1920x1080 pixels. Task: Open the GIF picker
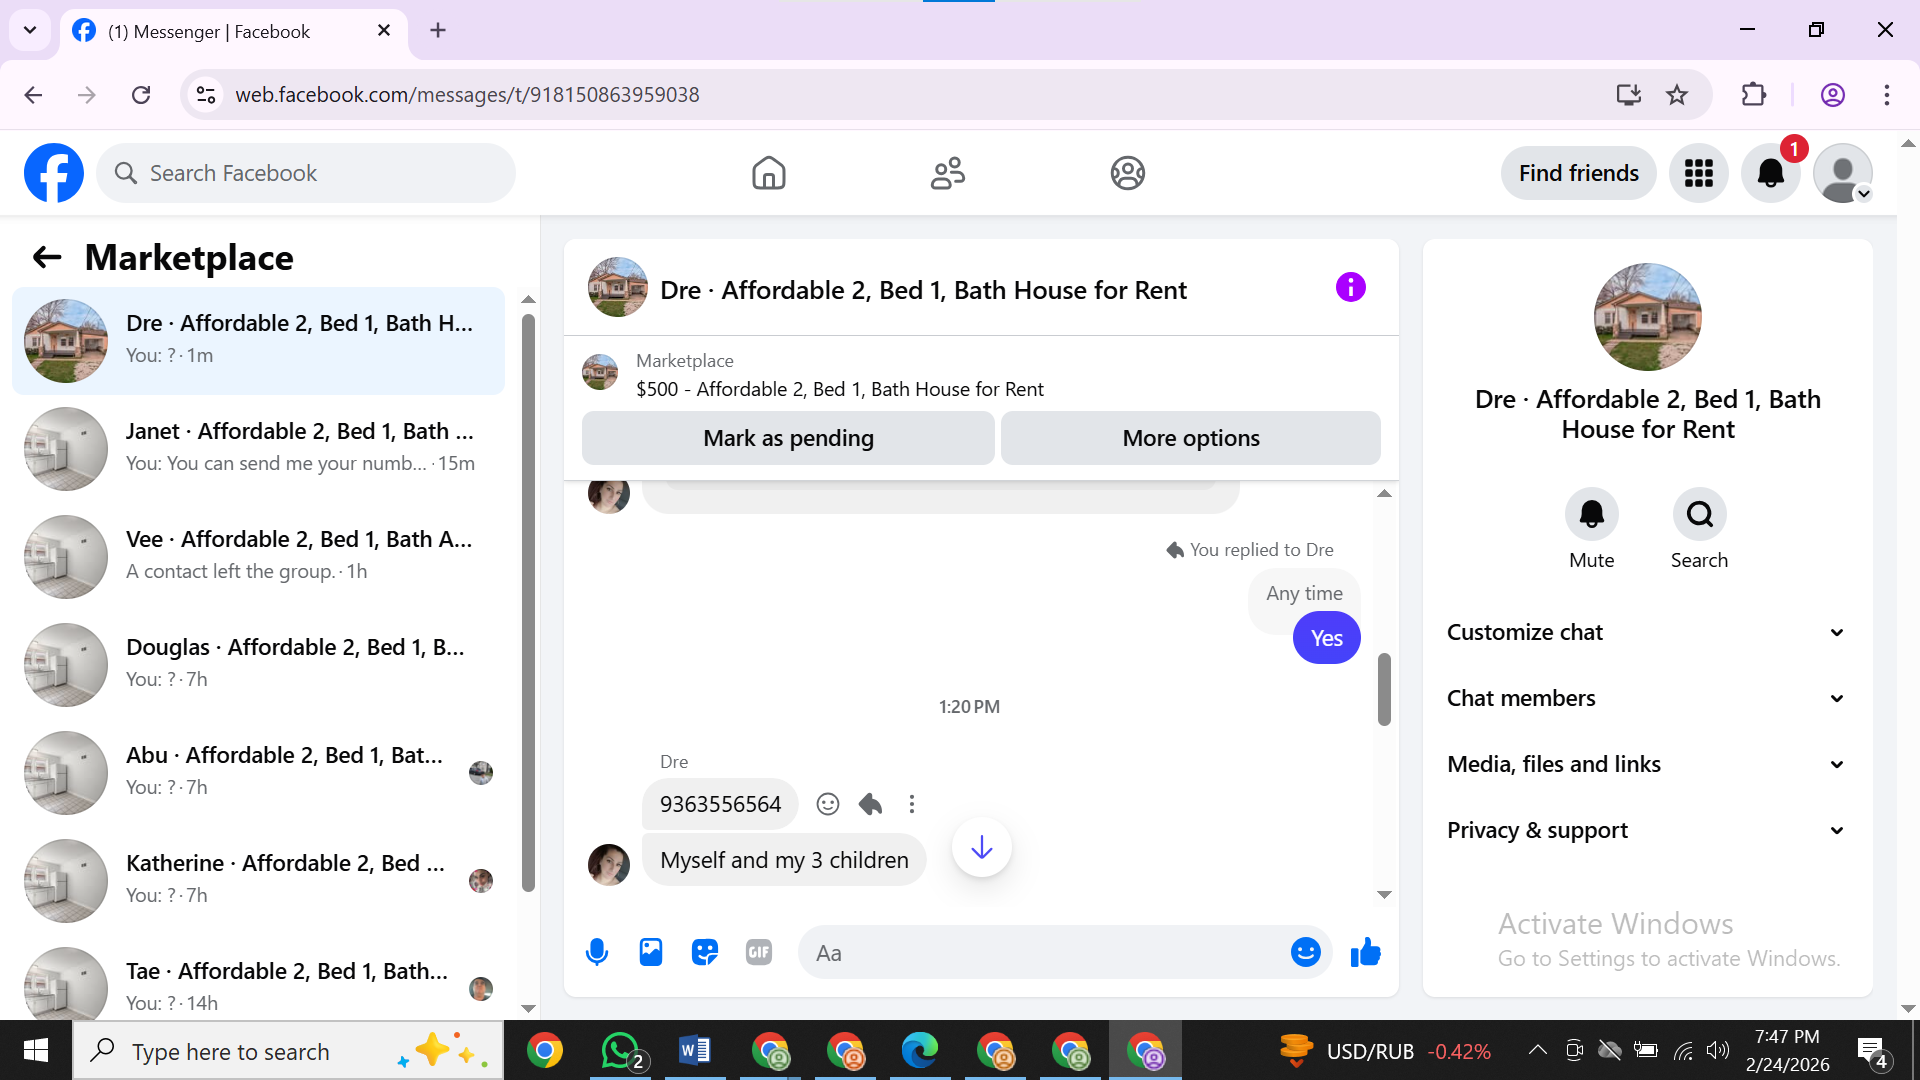tap(759, 952)
